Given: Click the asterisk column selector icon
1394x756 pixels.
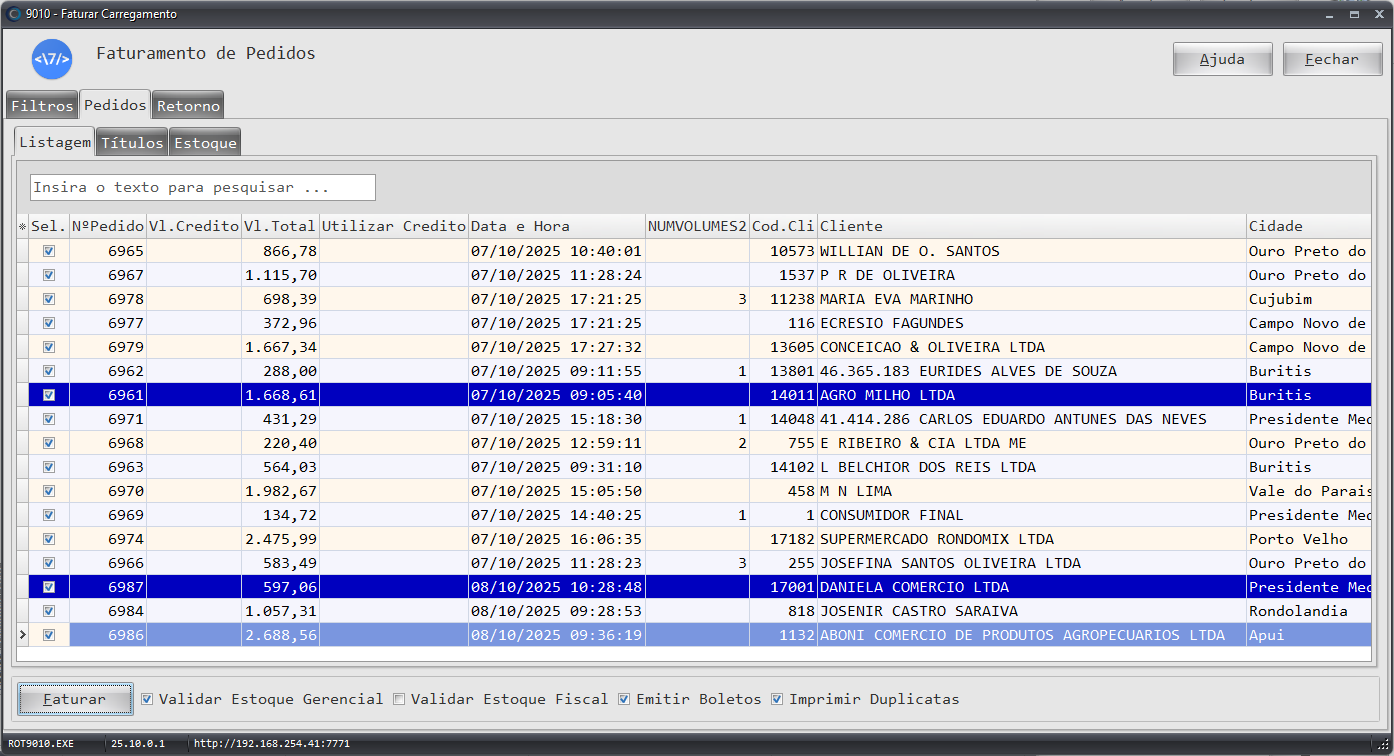Looking at the screenshot, I should 22,227.
